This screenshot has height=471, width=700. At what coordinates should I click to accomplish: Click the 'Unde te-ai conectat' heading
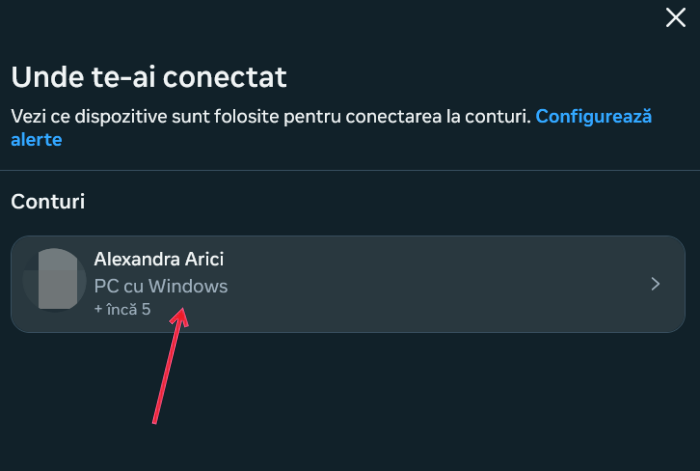(x=148, y=76)
